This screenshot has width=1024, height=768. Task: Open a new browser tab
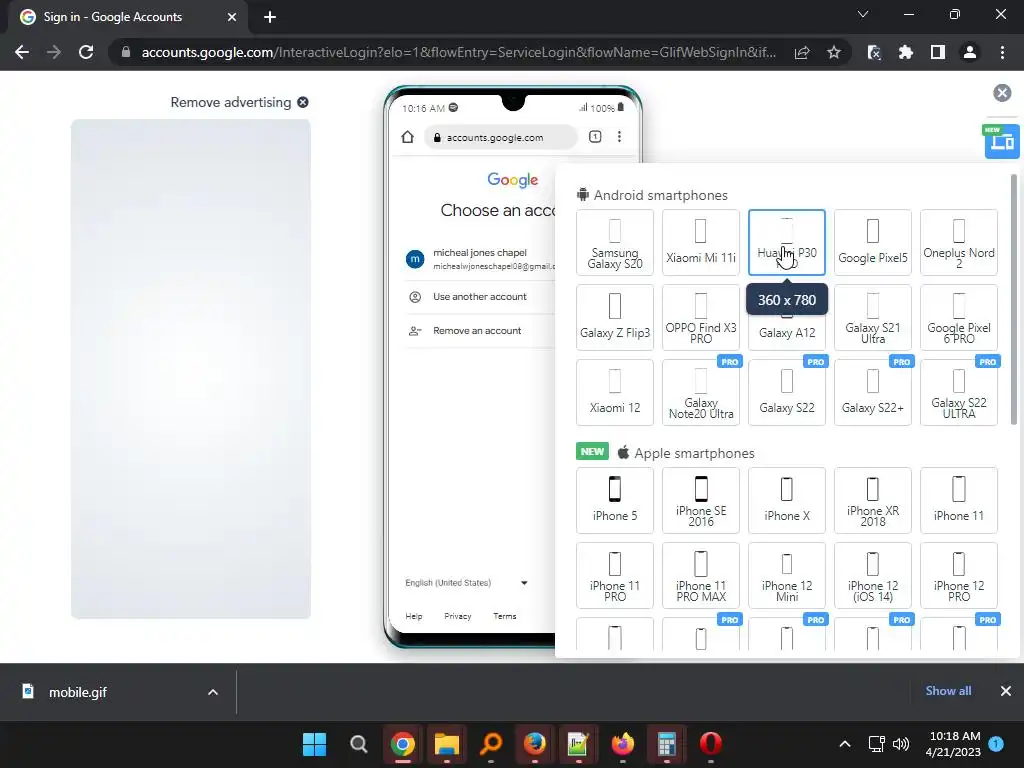(x=270, y=17)
